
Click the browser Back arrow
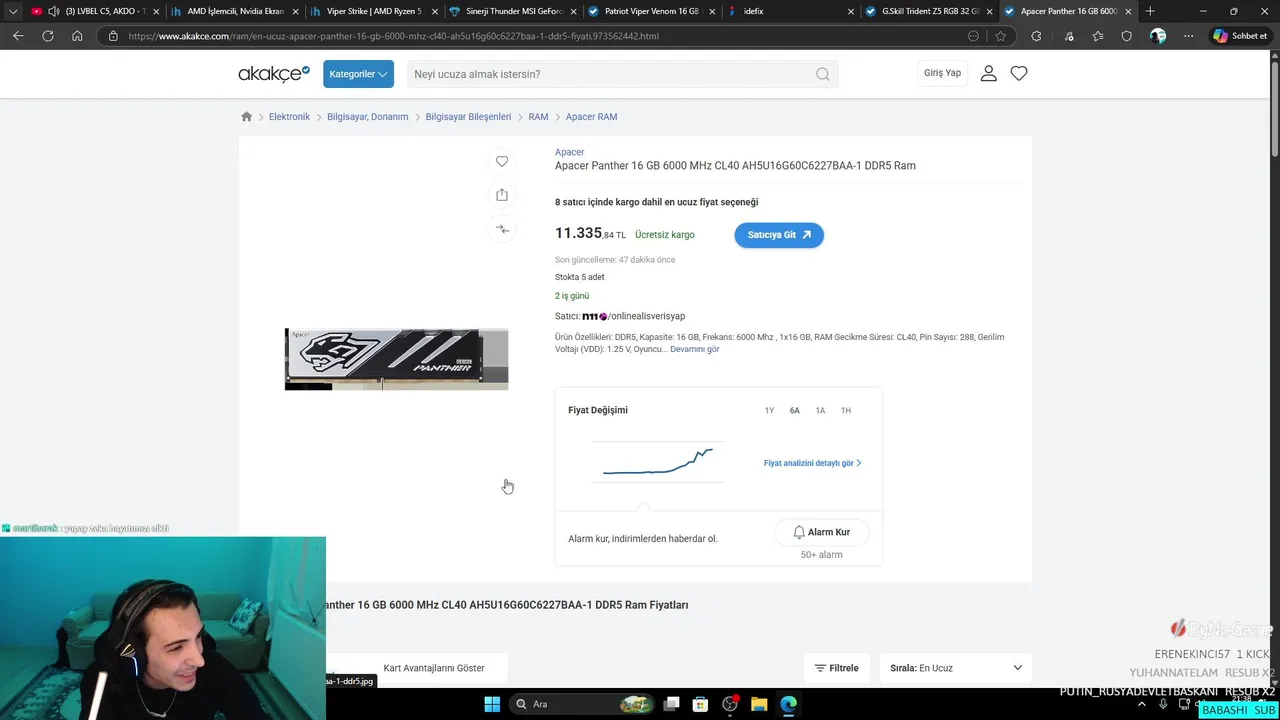[18, 36]
